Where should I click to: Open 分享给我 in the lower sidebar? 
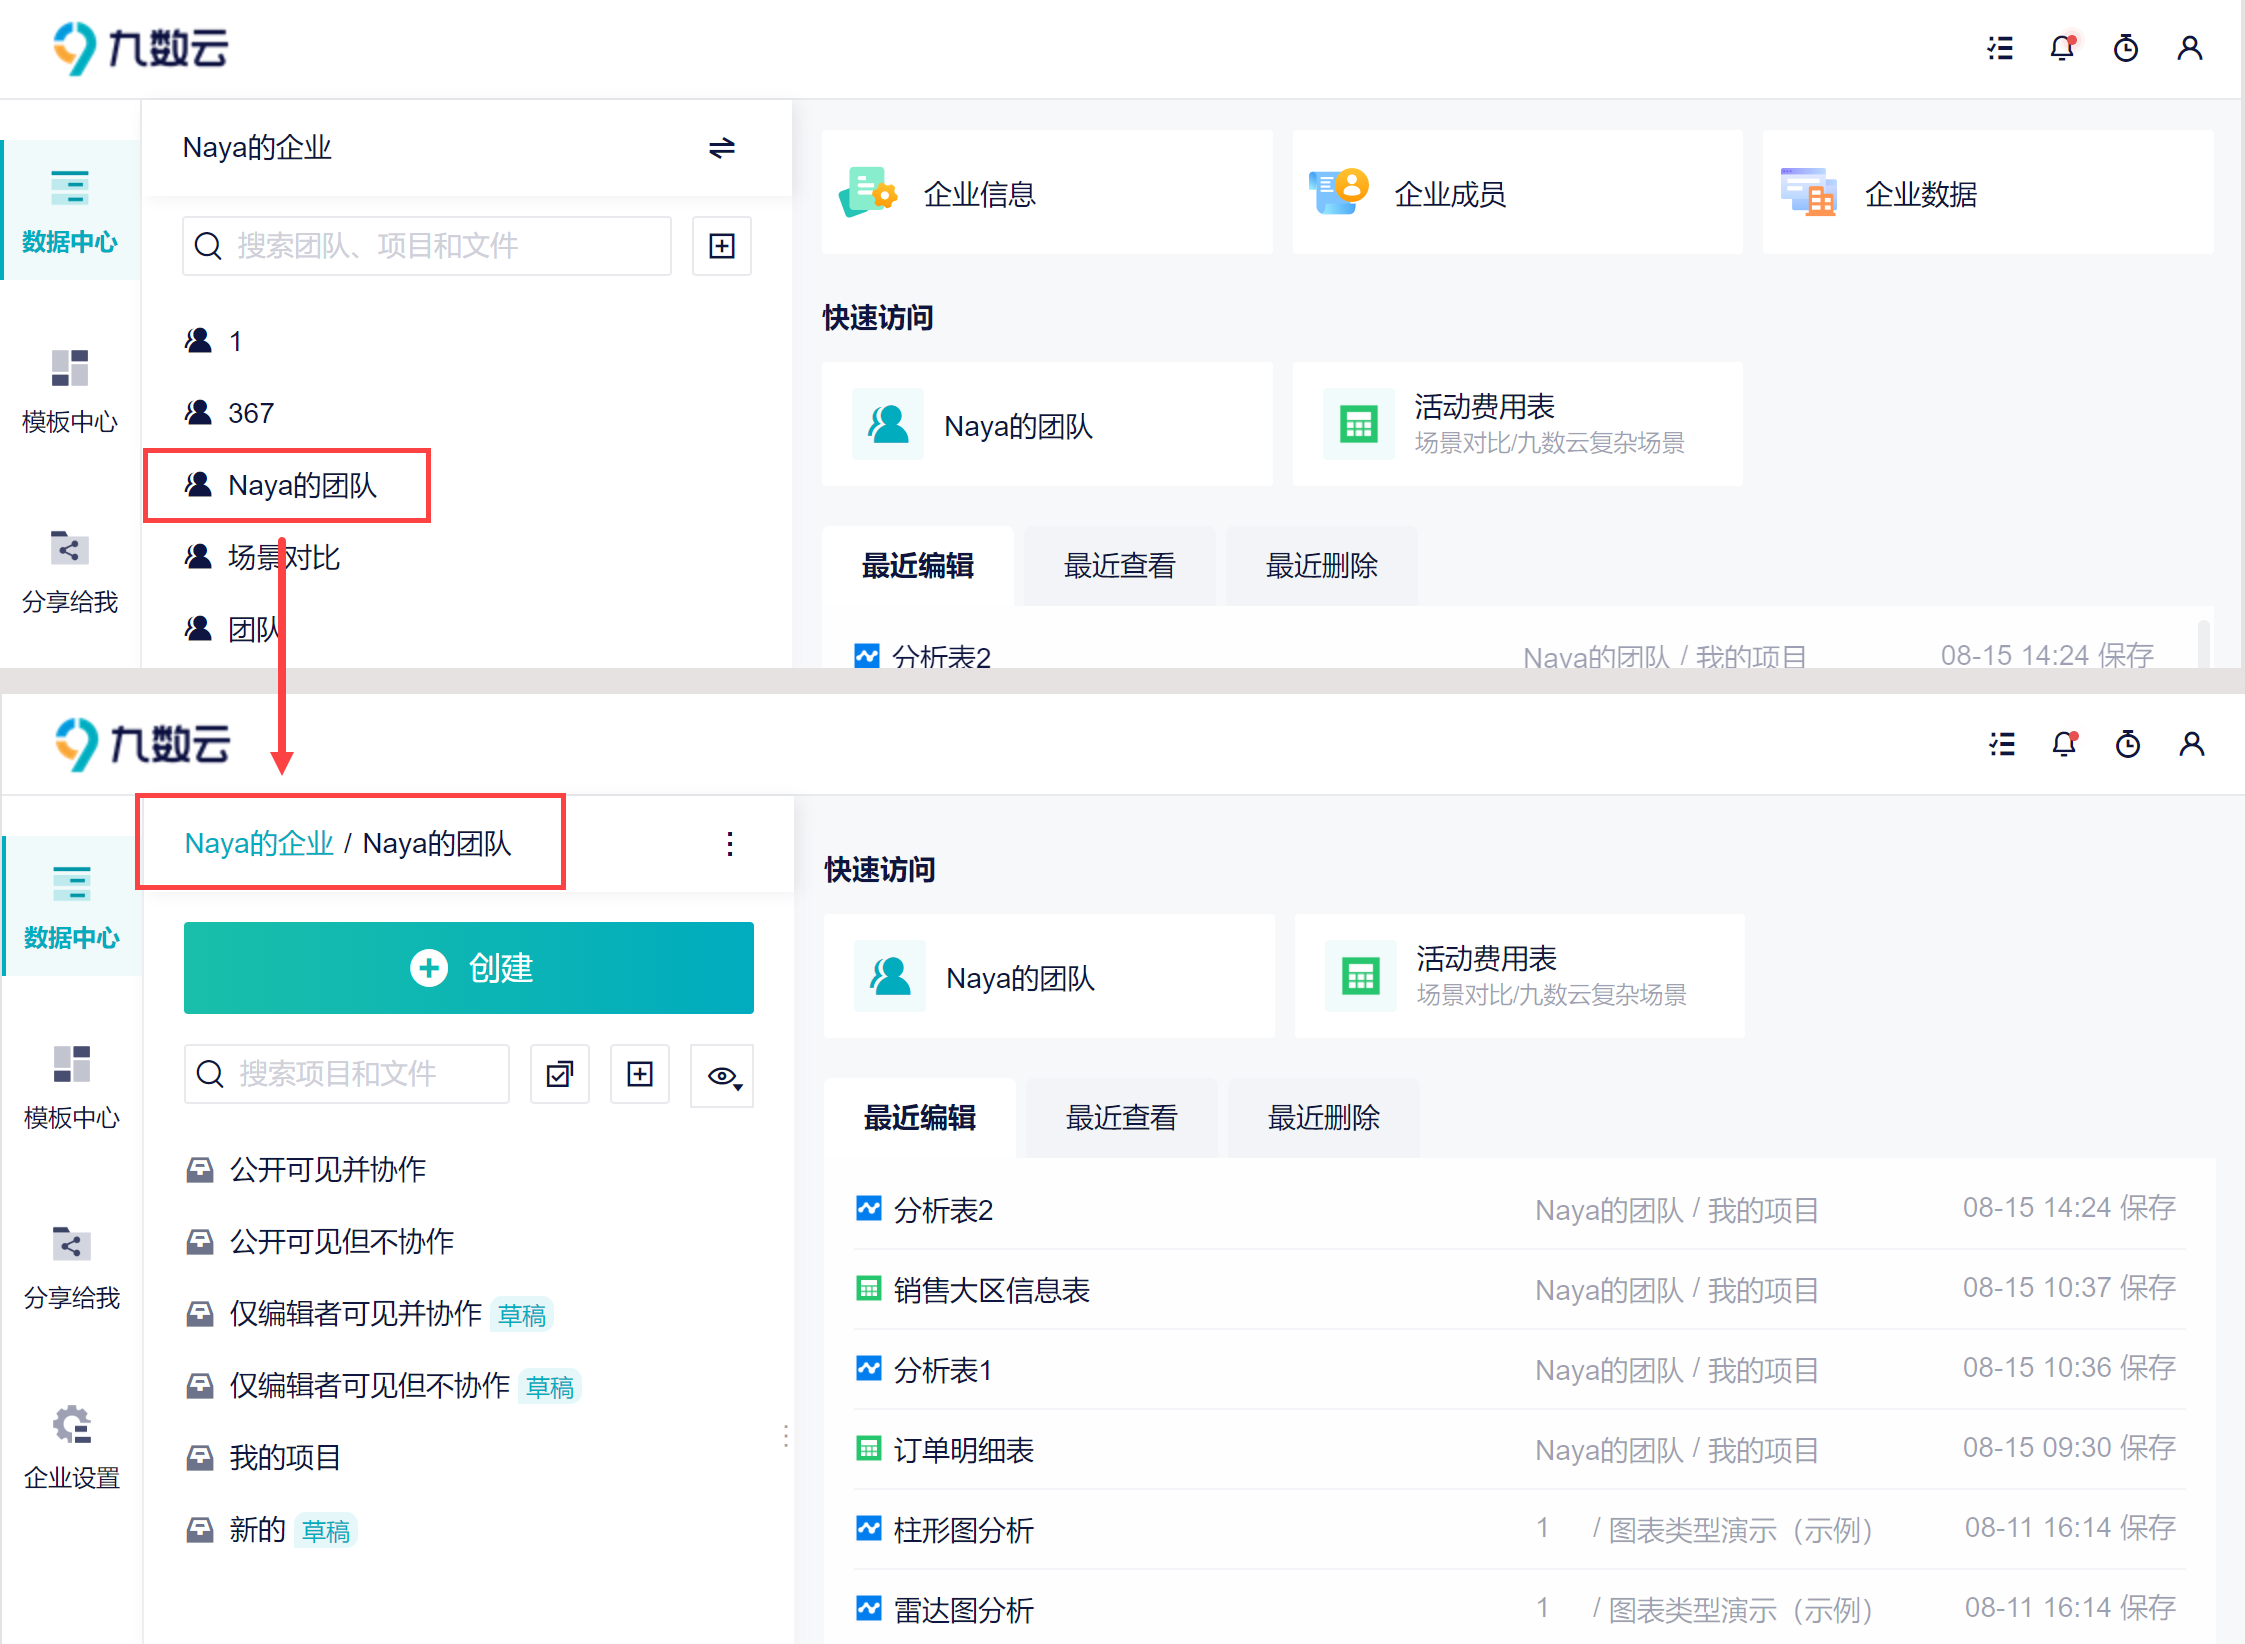pos(72,1266)
